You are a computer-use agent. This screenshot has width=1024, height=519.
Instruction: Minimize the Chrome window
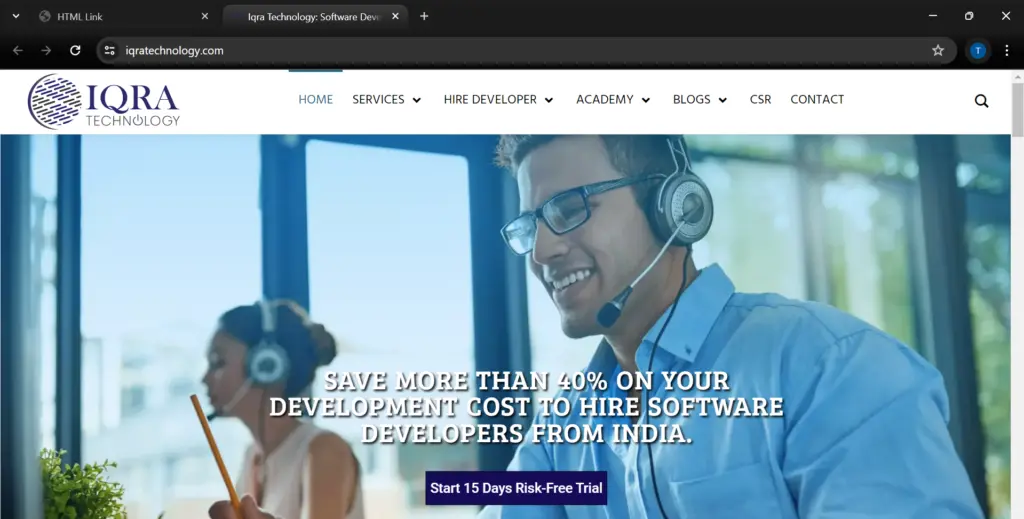933,16
